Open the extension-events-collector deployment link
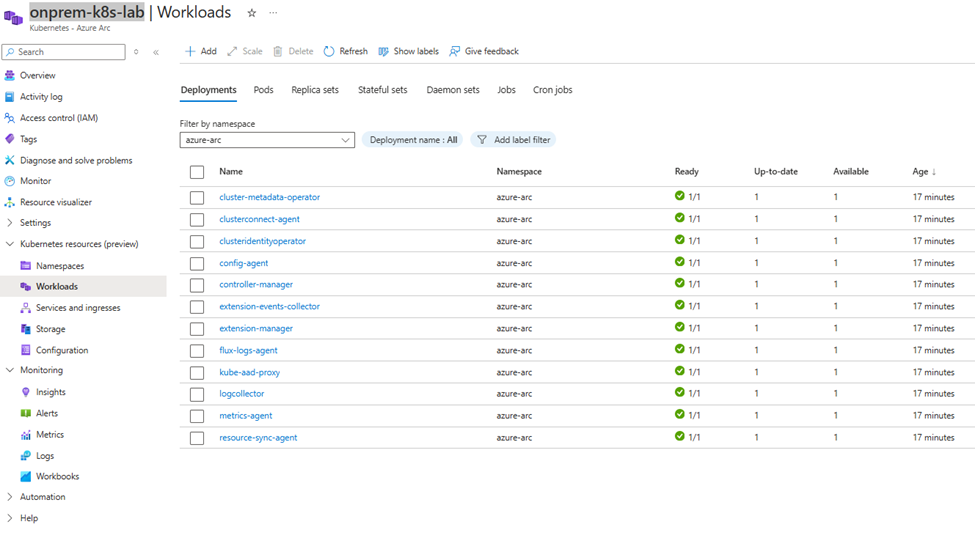 [269, 306]
